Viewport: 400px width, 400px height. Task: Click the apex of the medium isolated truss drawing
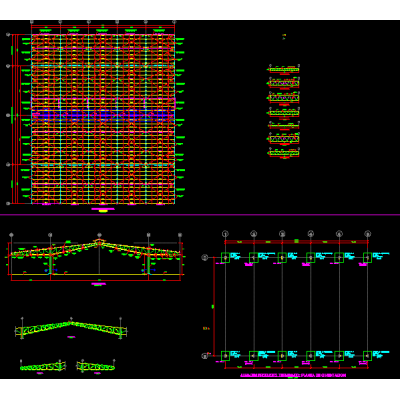(x=71, y=322)
